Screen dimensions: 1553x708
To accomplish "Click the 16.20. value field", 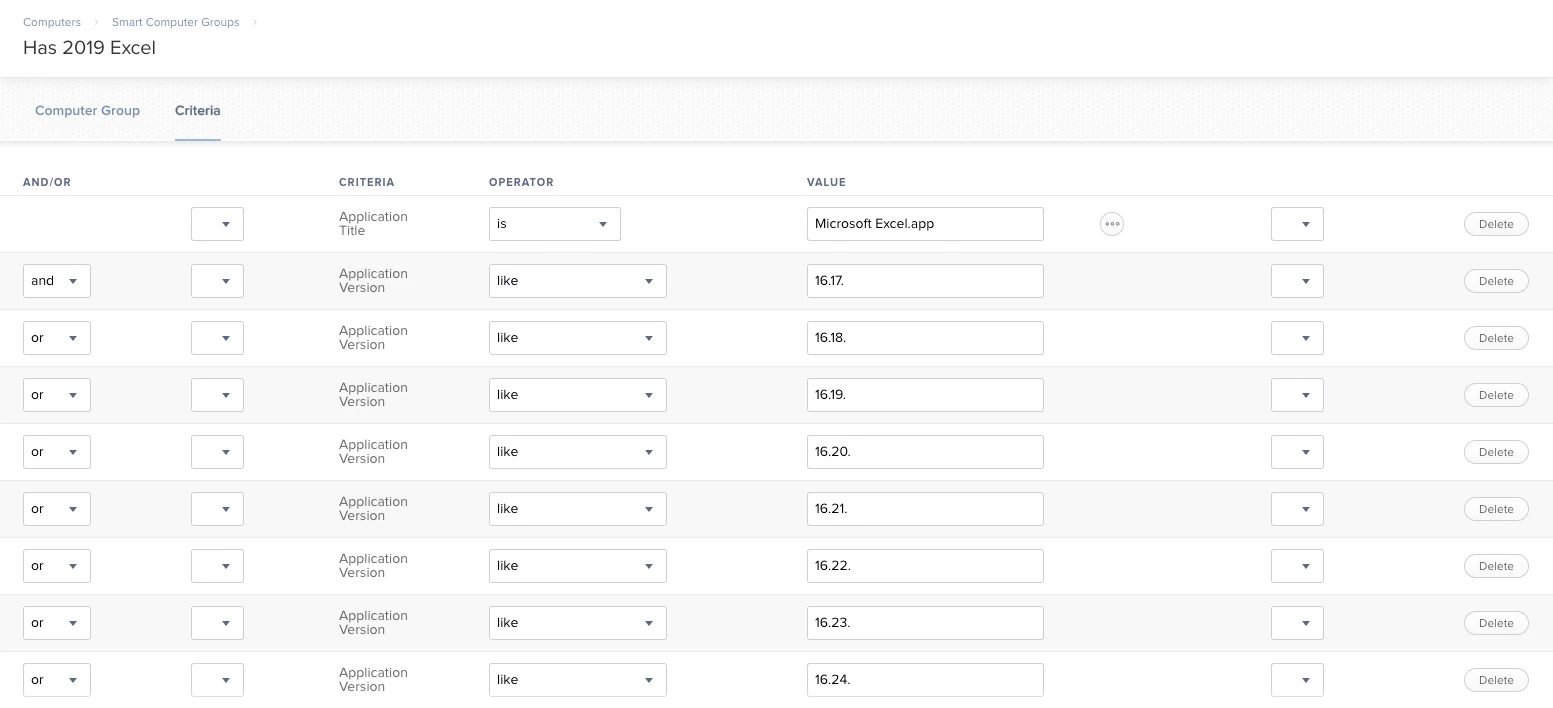I will (x=925, y=452).
